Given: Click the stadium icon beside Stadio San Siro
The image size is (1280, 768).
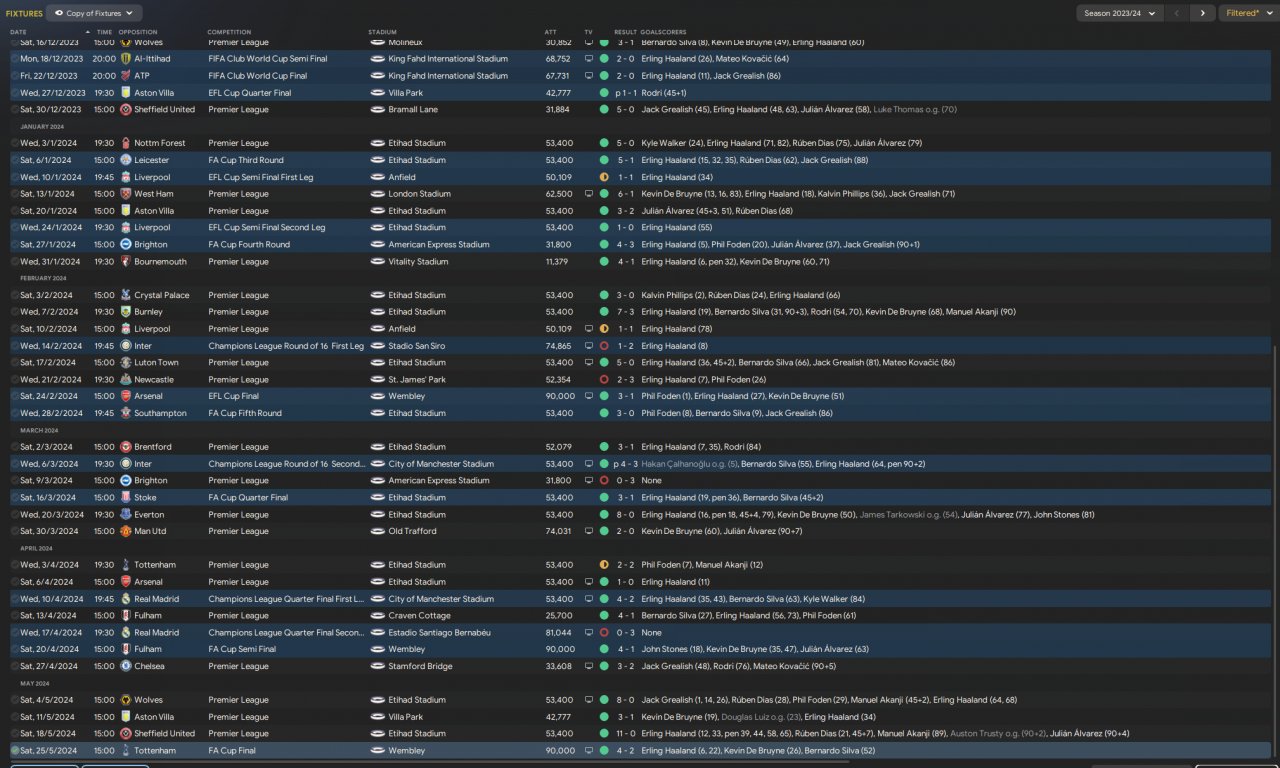Looking at the screenshot, I should 377,346.
